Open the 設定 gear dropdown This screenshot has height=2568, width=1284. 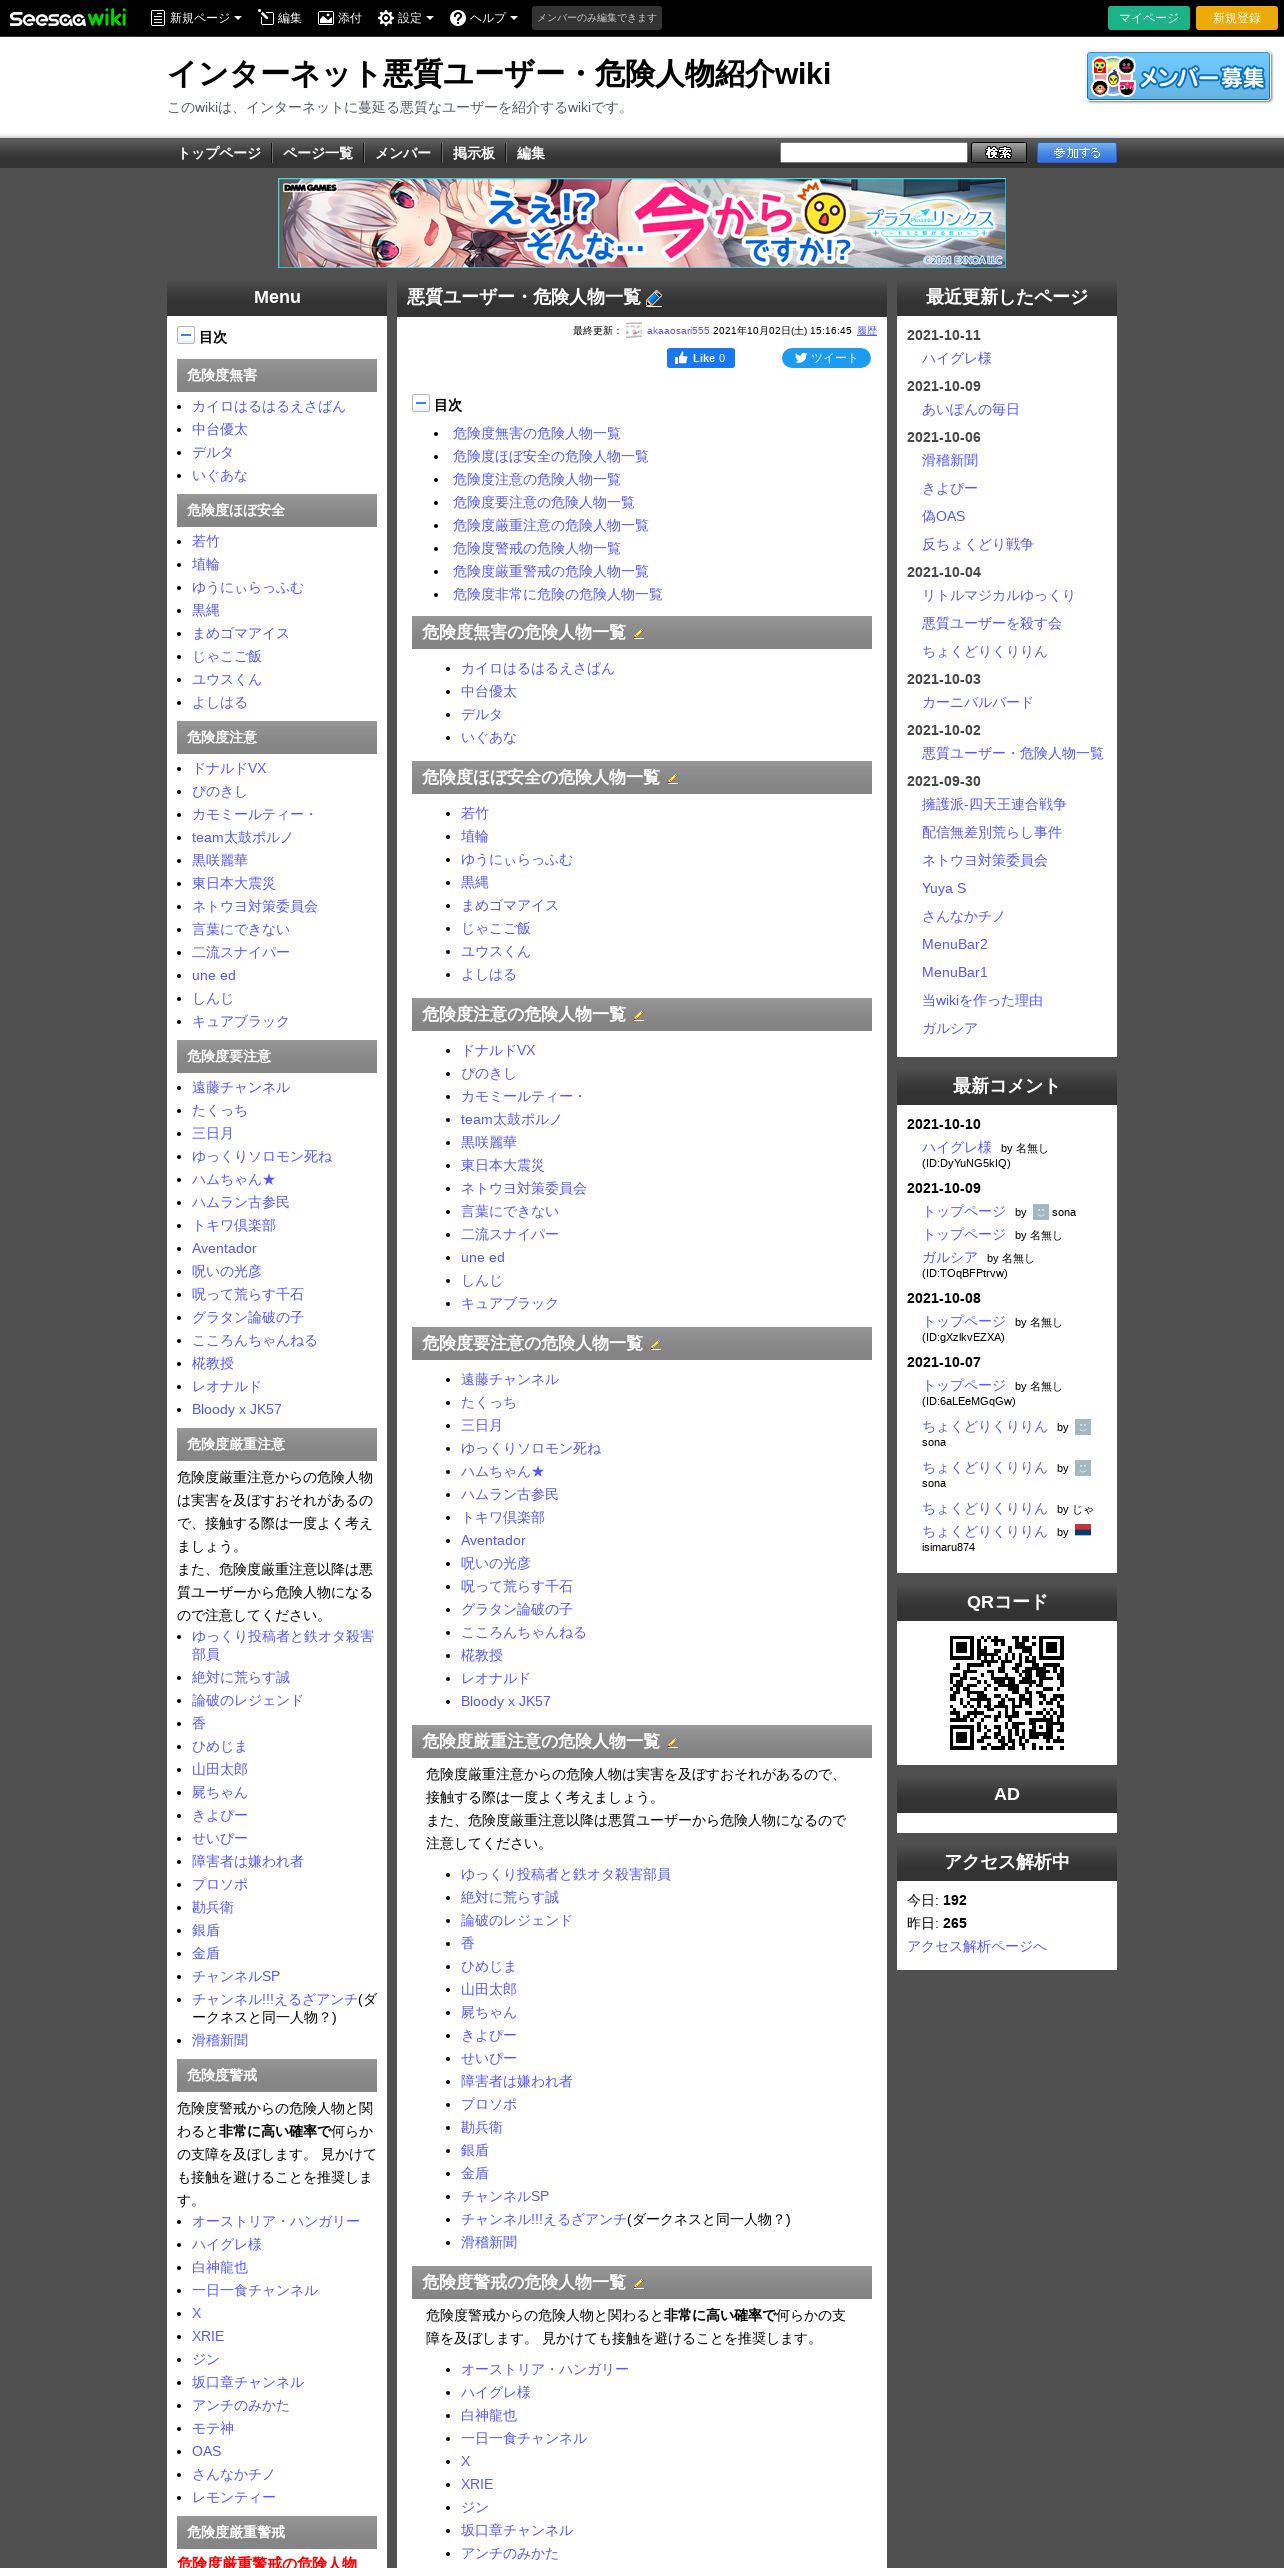(x=406, y=18)
